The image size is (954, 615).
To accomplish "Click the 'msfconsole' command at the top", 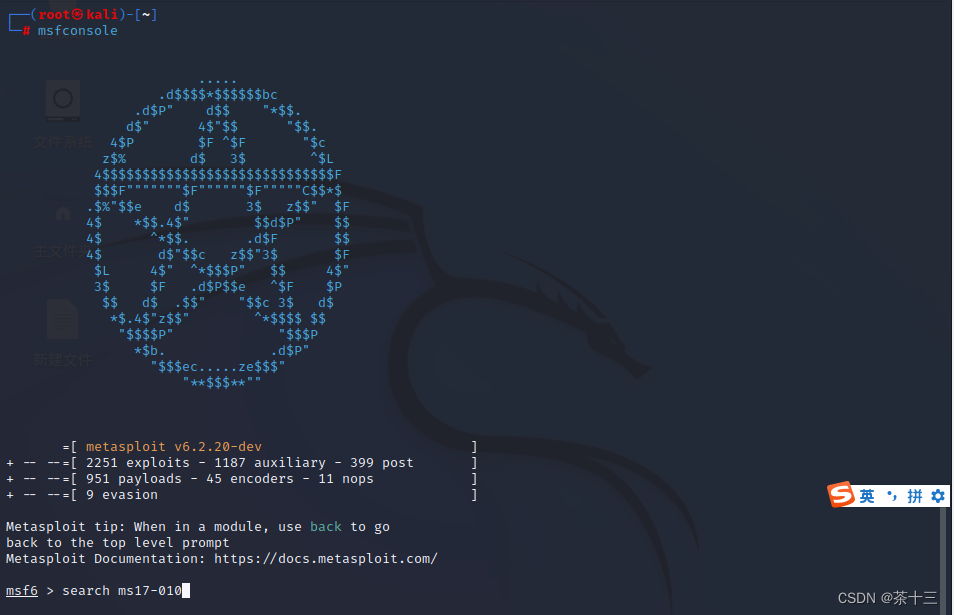I will (77, 30).
